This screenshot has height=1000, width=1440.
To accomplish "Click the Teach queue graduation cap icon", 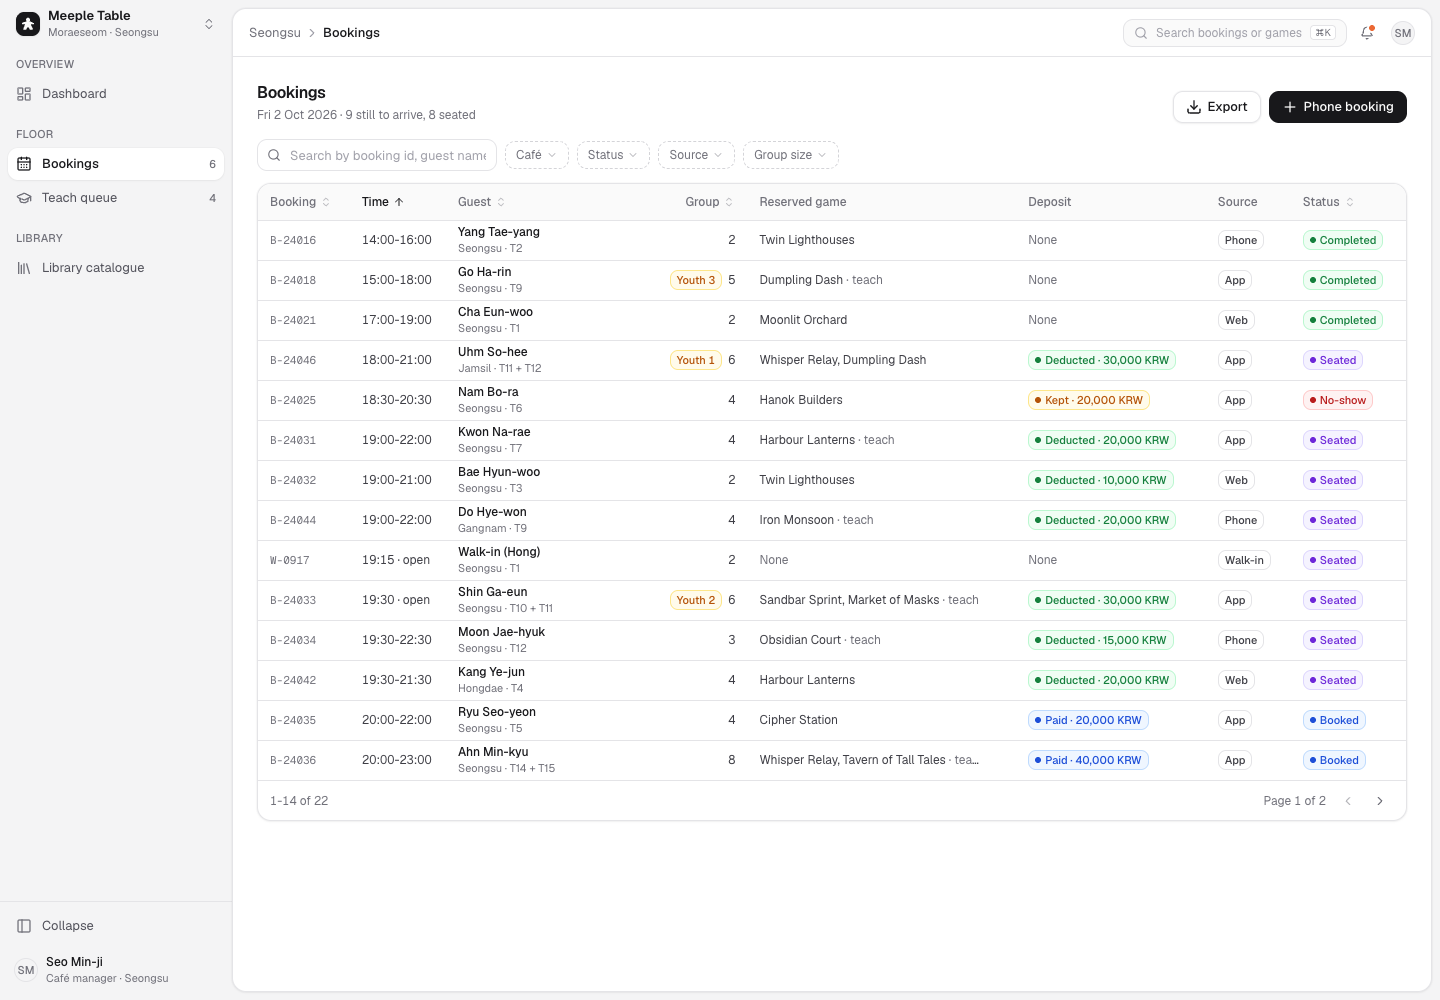I will click(24, 198).
